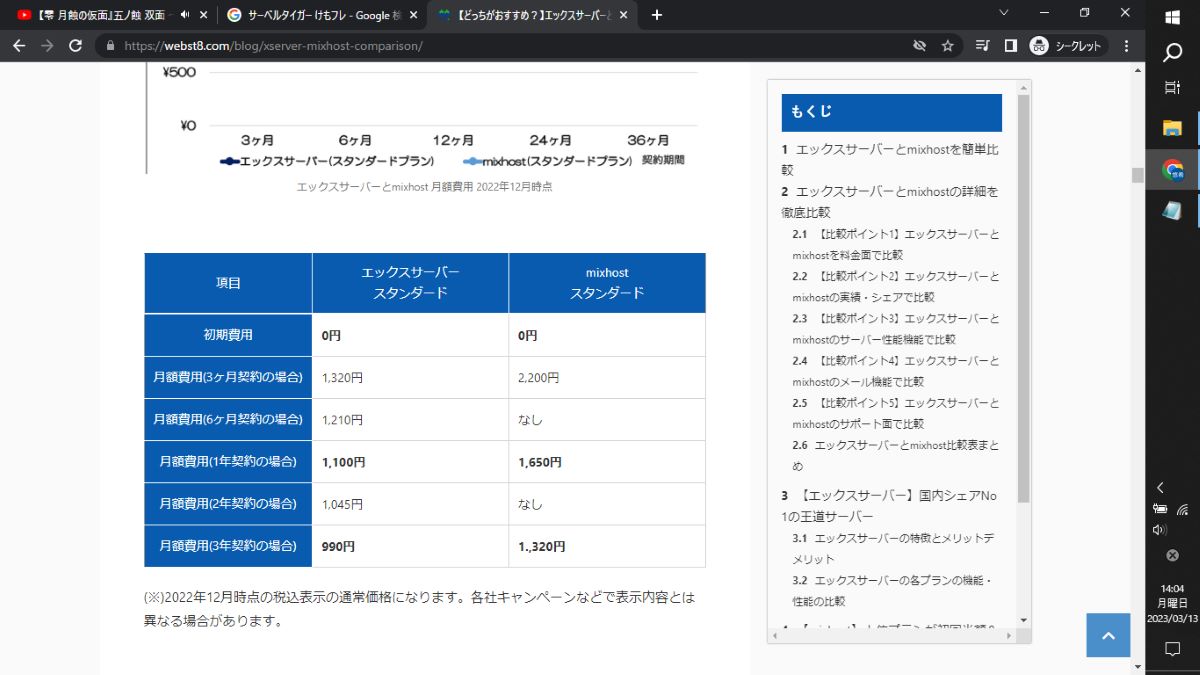1200x675 pixels.
Task: Click the 1,210円 price cell
Action: (410, 420)
